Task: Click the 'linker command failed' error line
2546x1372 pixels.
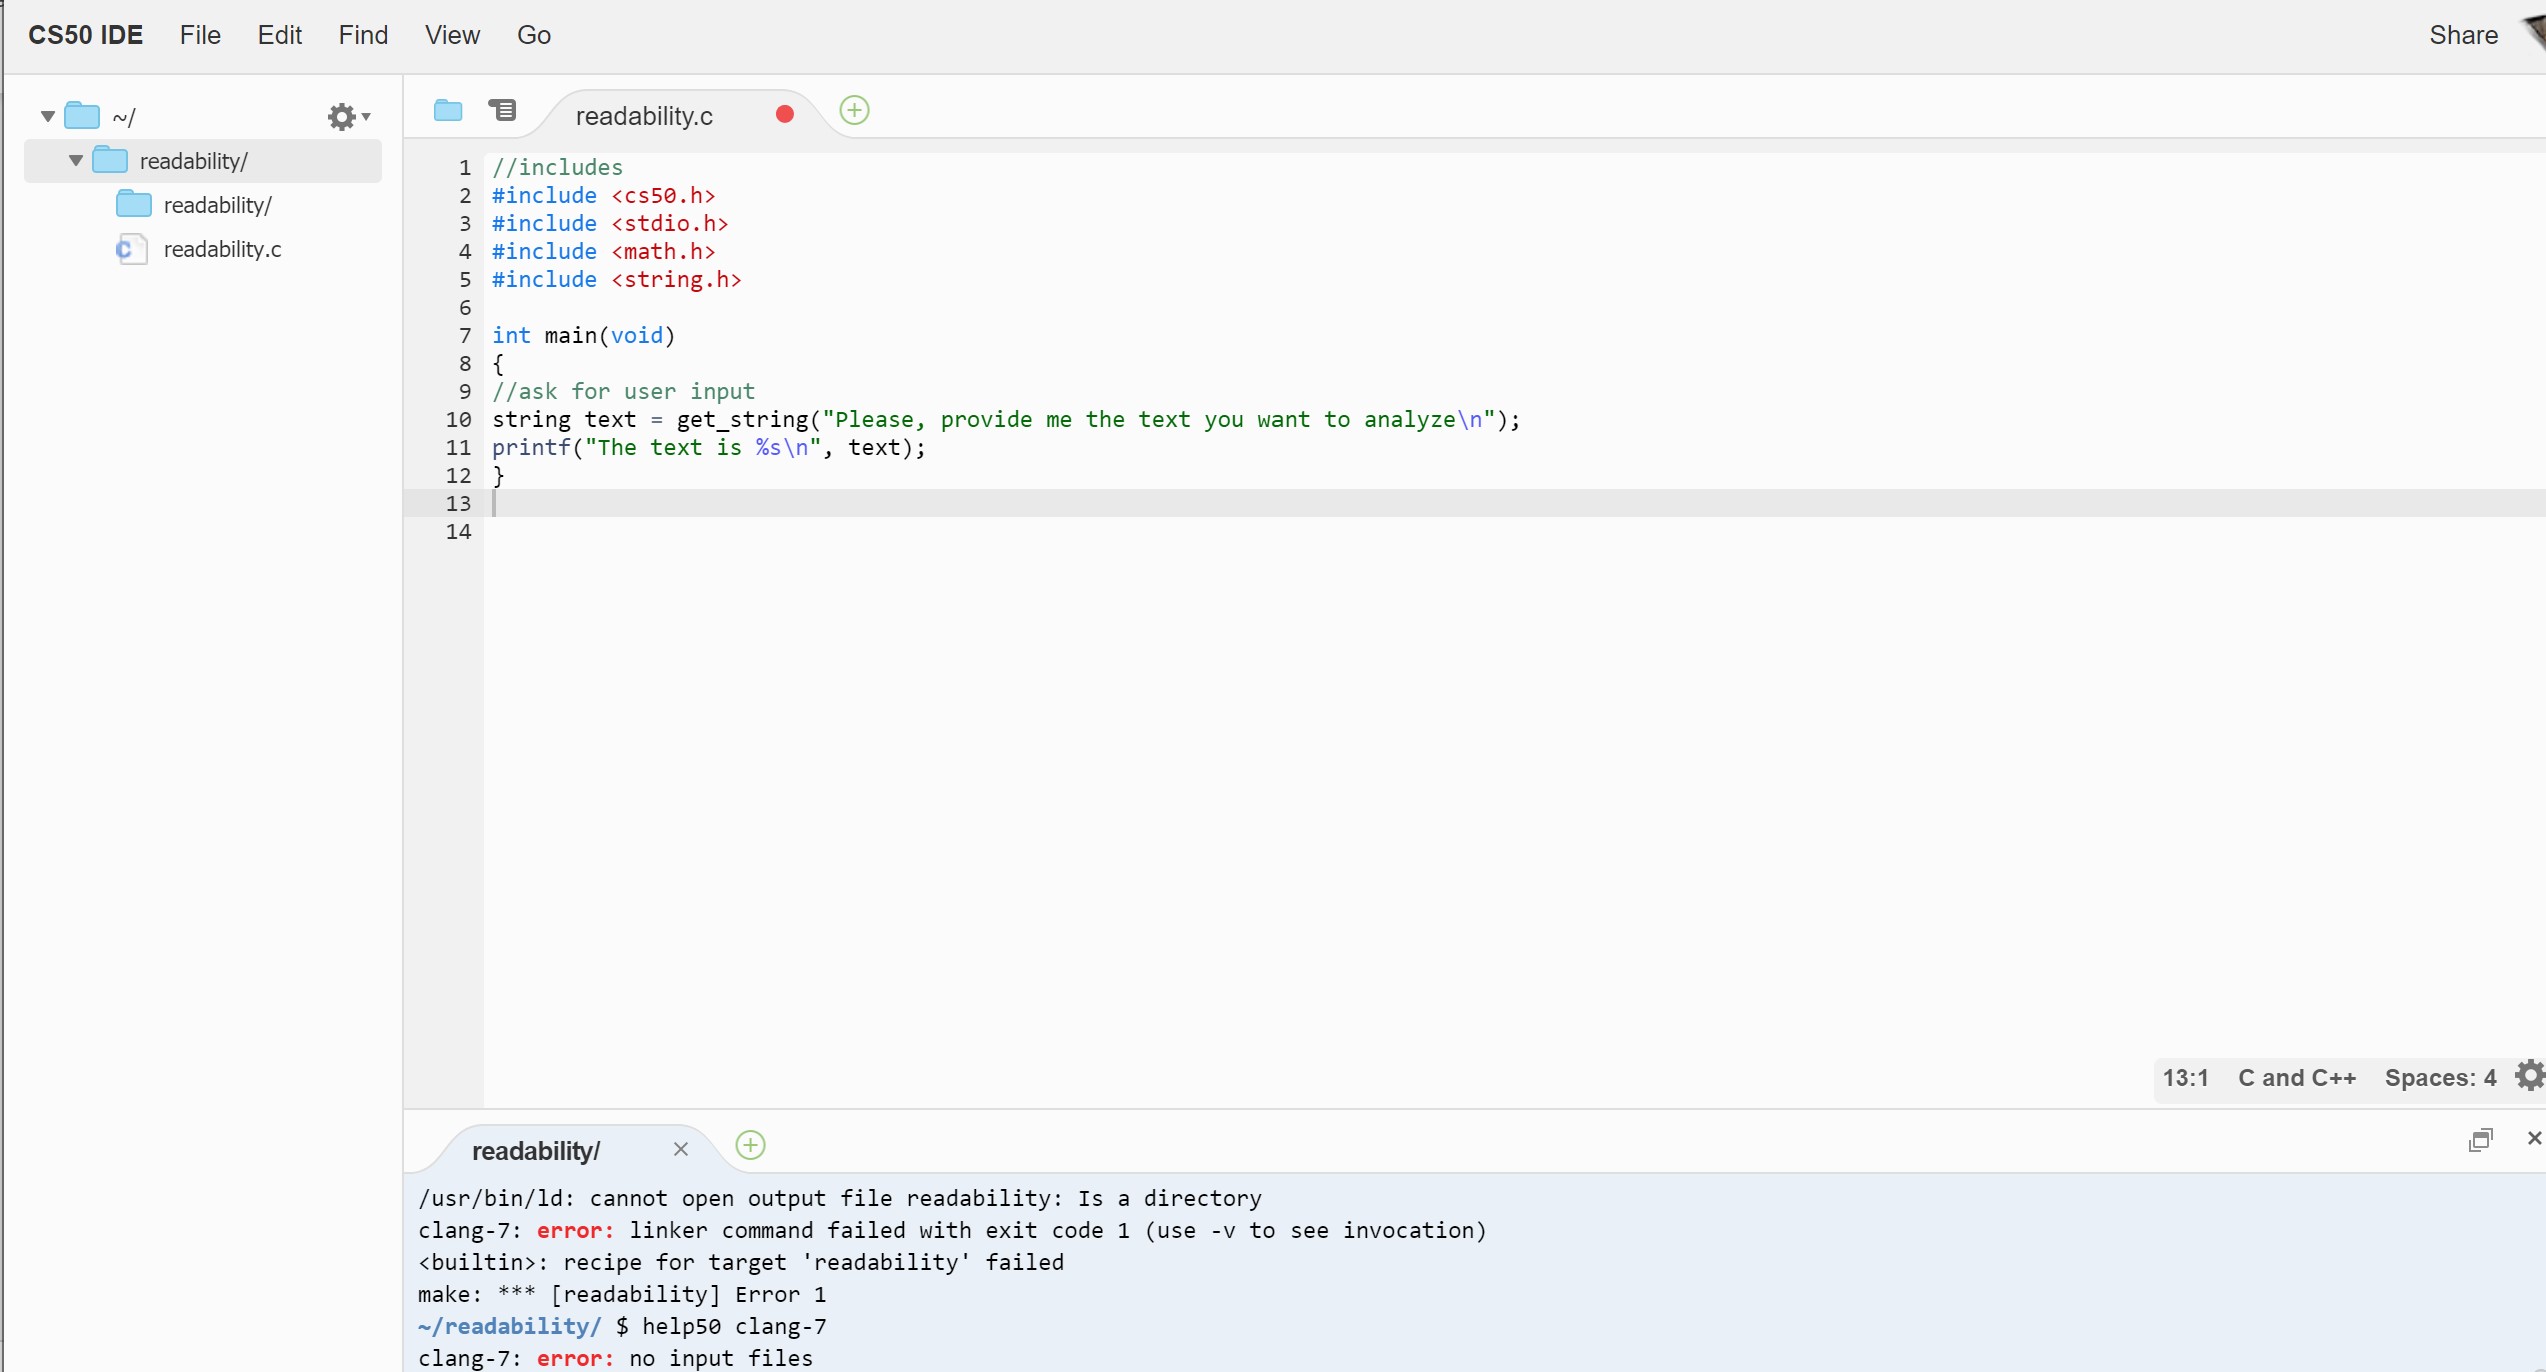Action: (952, 1230)
